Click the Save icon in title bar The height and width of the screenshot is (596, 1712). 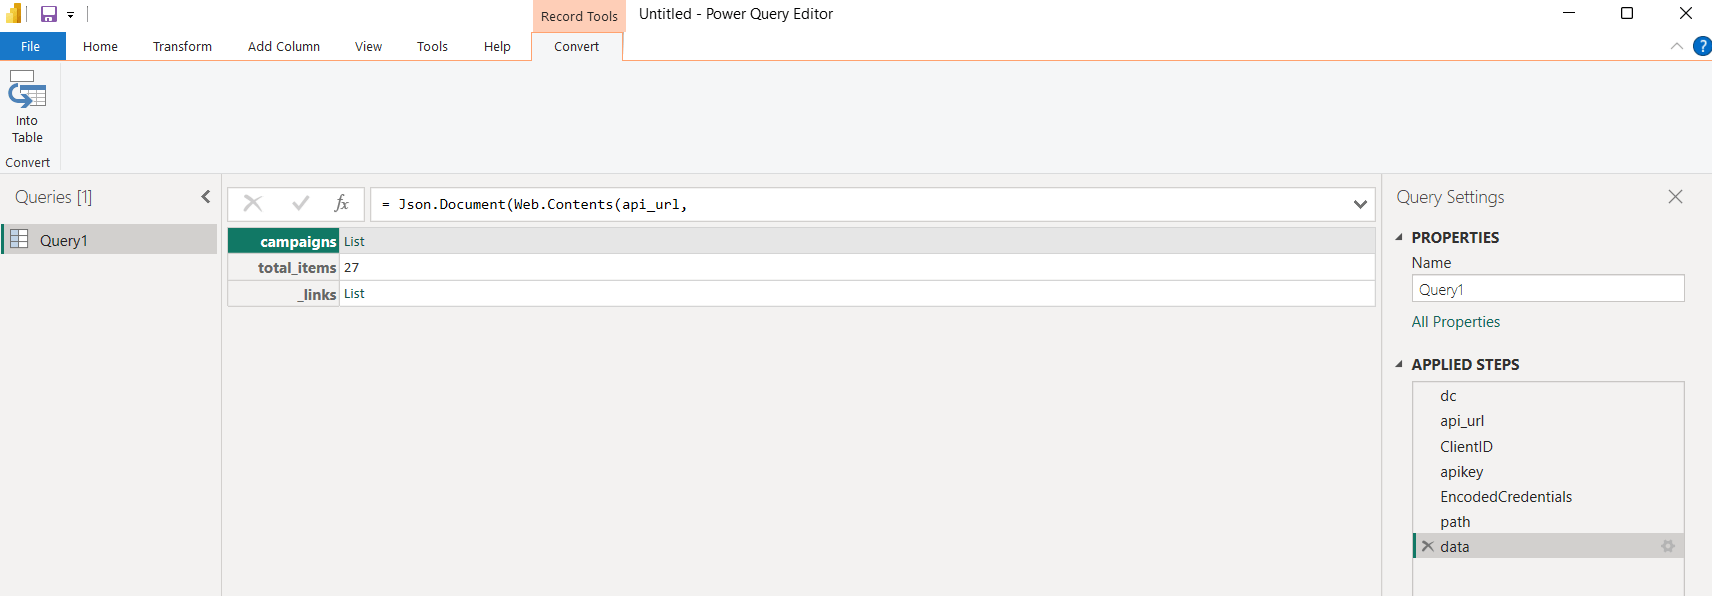pyautogui.click(x=48, y=14)
